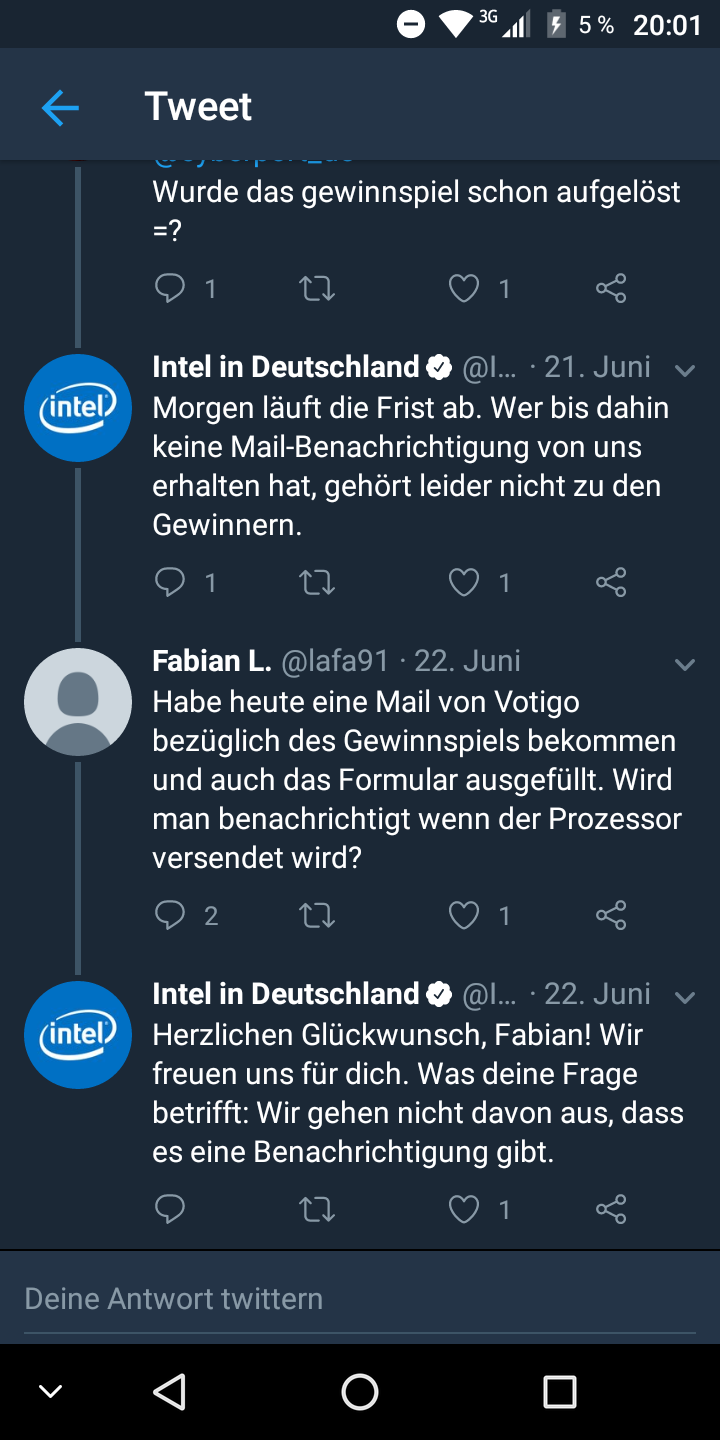Open Fabian L.'s gray avatar picture
The image size is (720, 1440).
(x=78, y=702)
